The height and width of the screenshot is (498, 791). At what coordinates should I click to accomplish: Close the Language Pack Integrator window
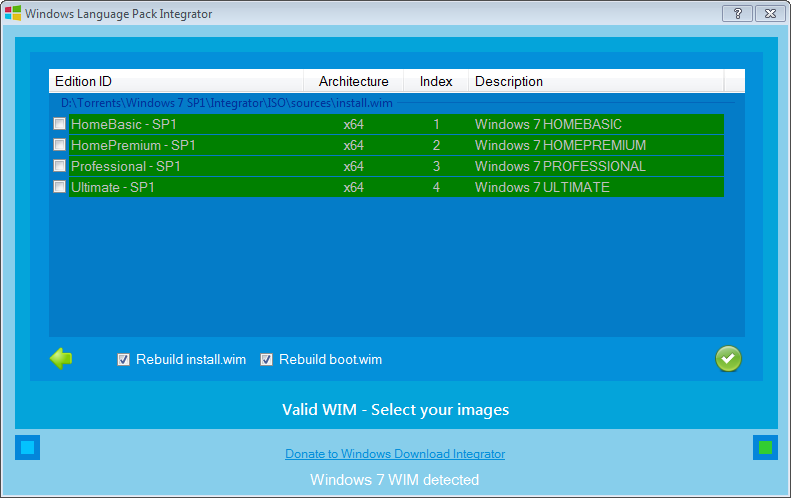[770, 14]
